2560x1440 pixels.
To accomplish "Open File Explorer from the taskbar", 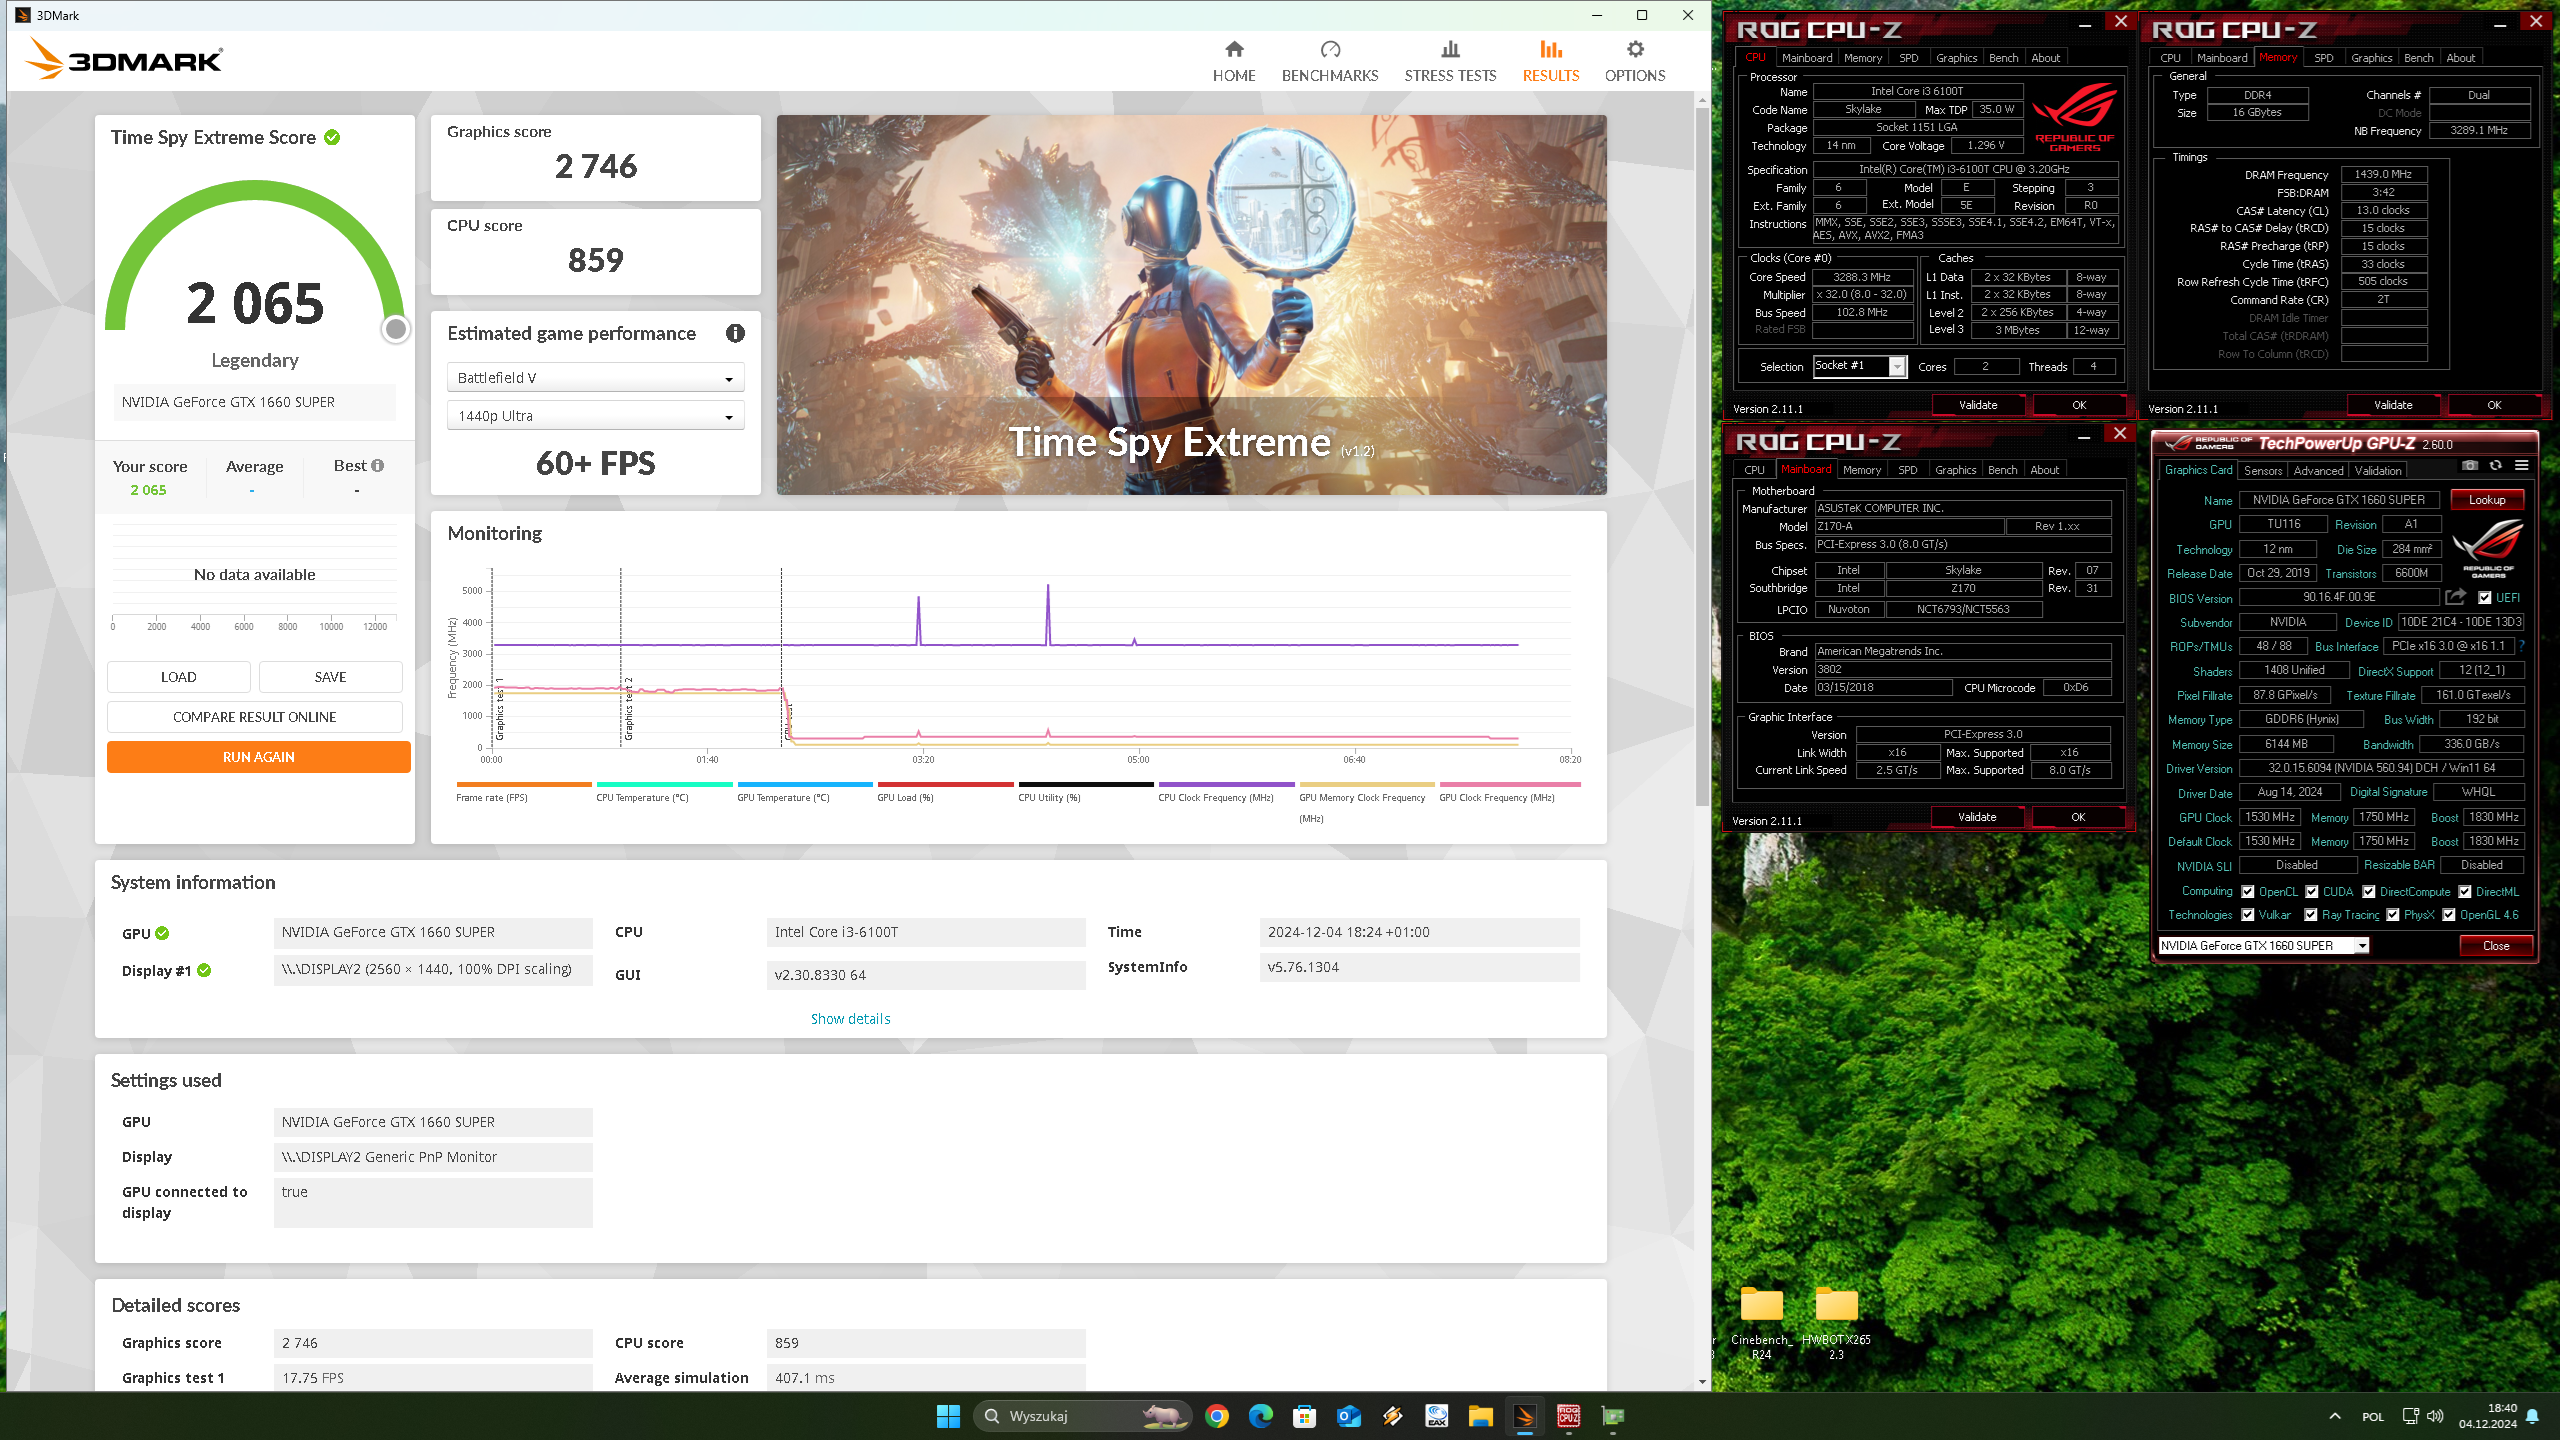I will (x=1481, y=1416).
